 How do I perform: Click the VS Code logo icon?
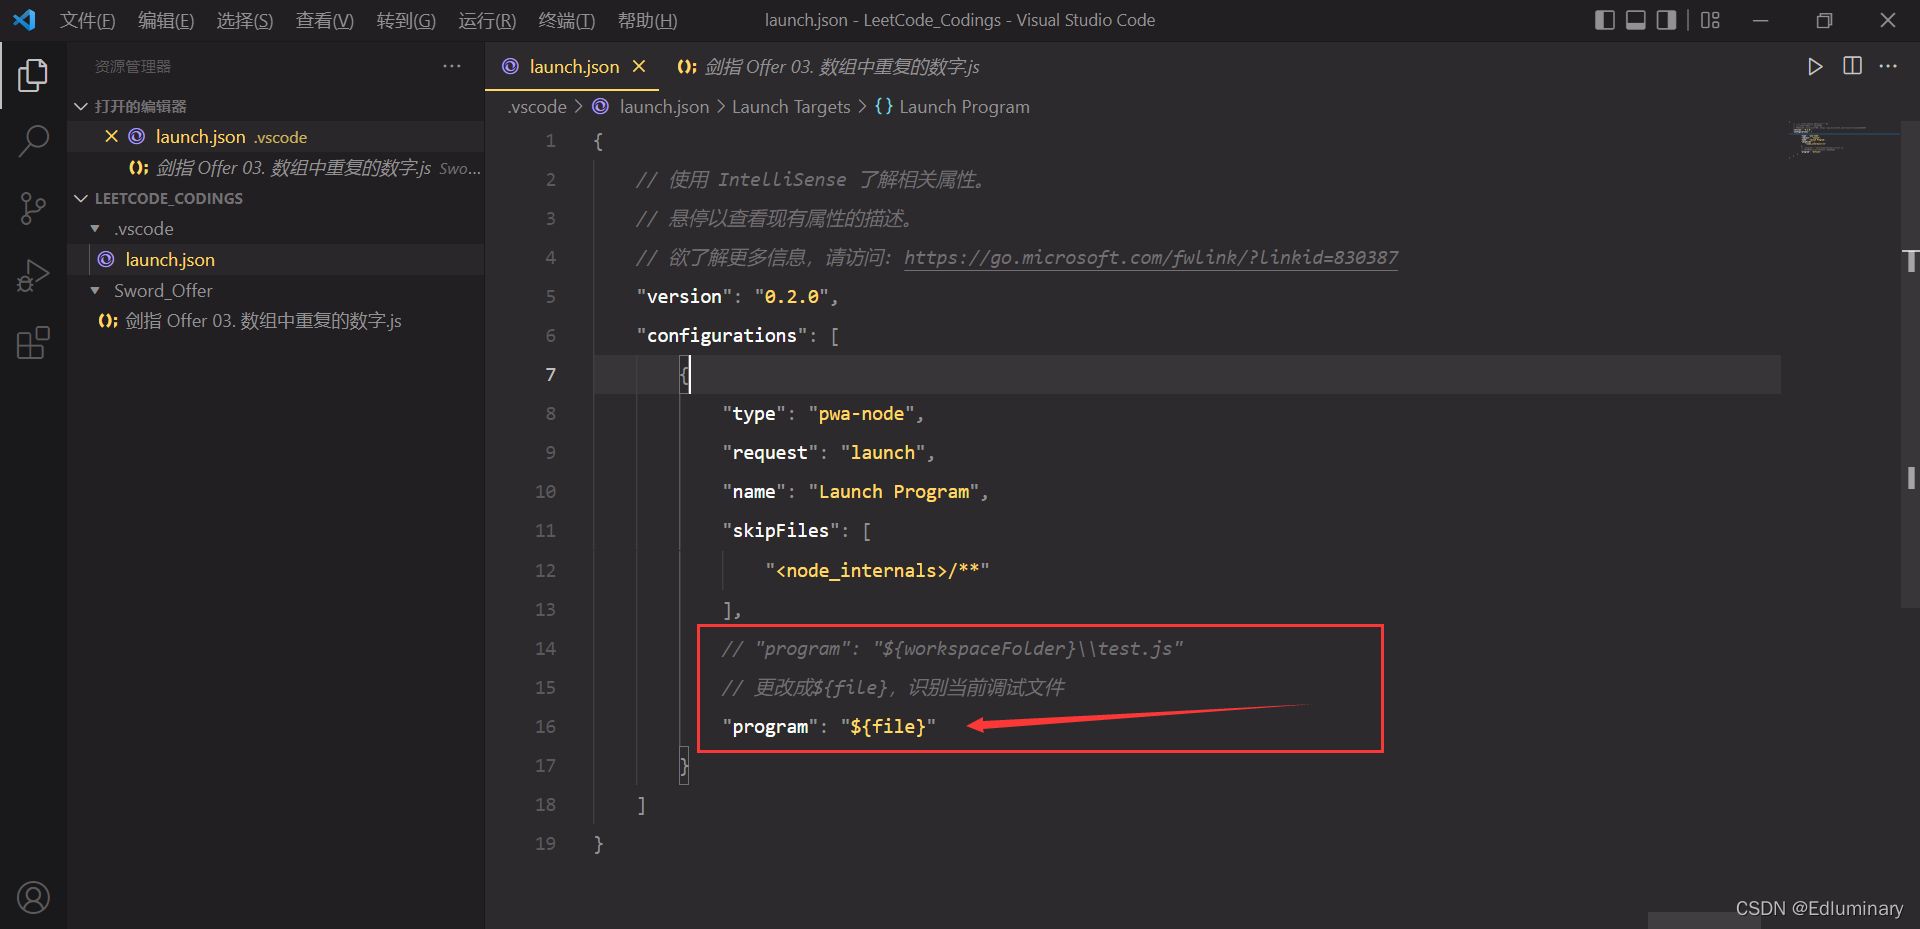coord(24,20)
